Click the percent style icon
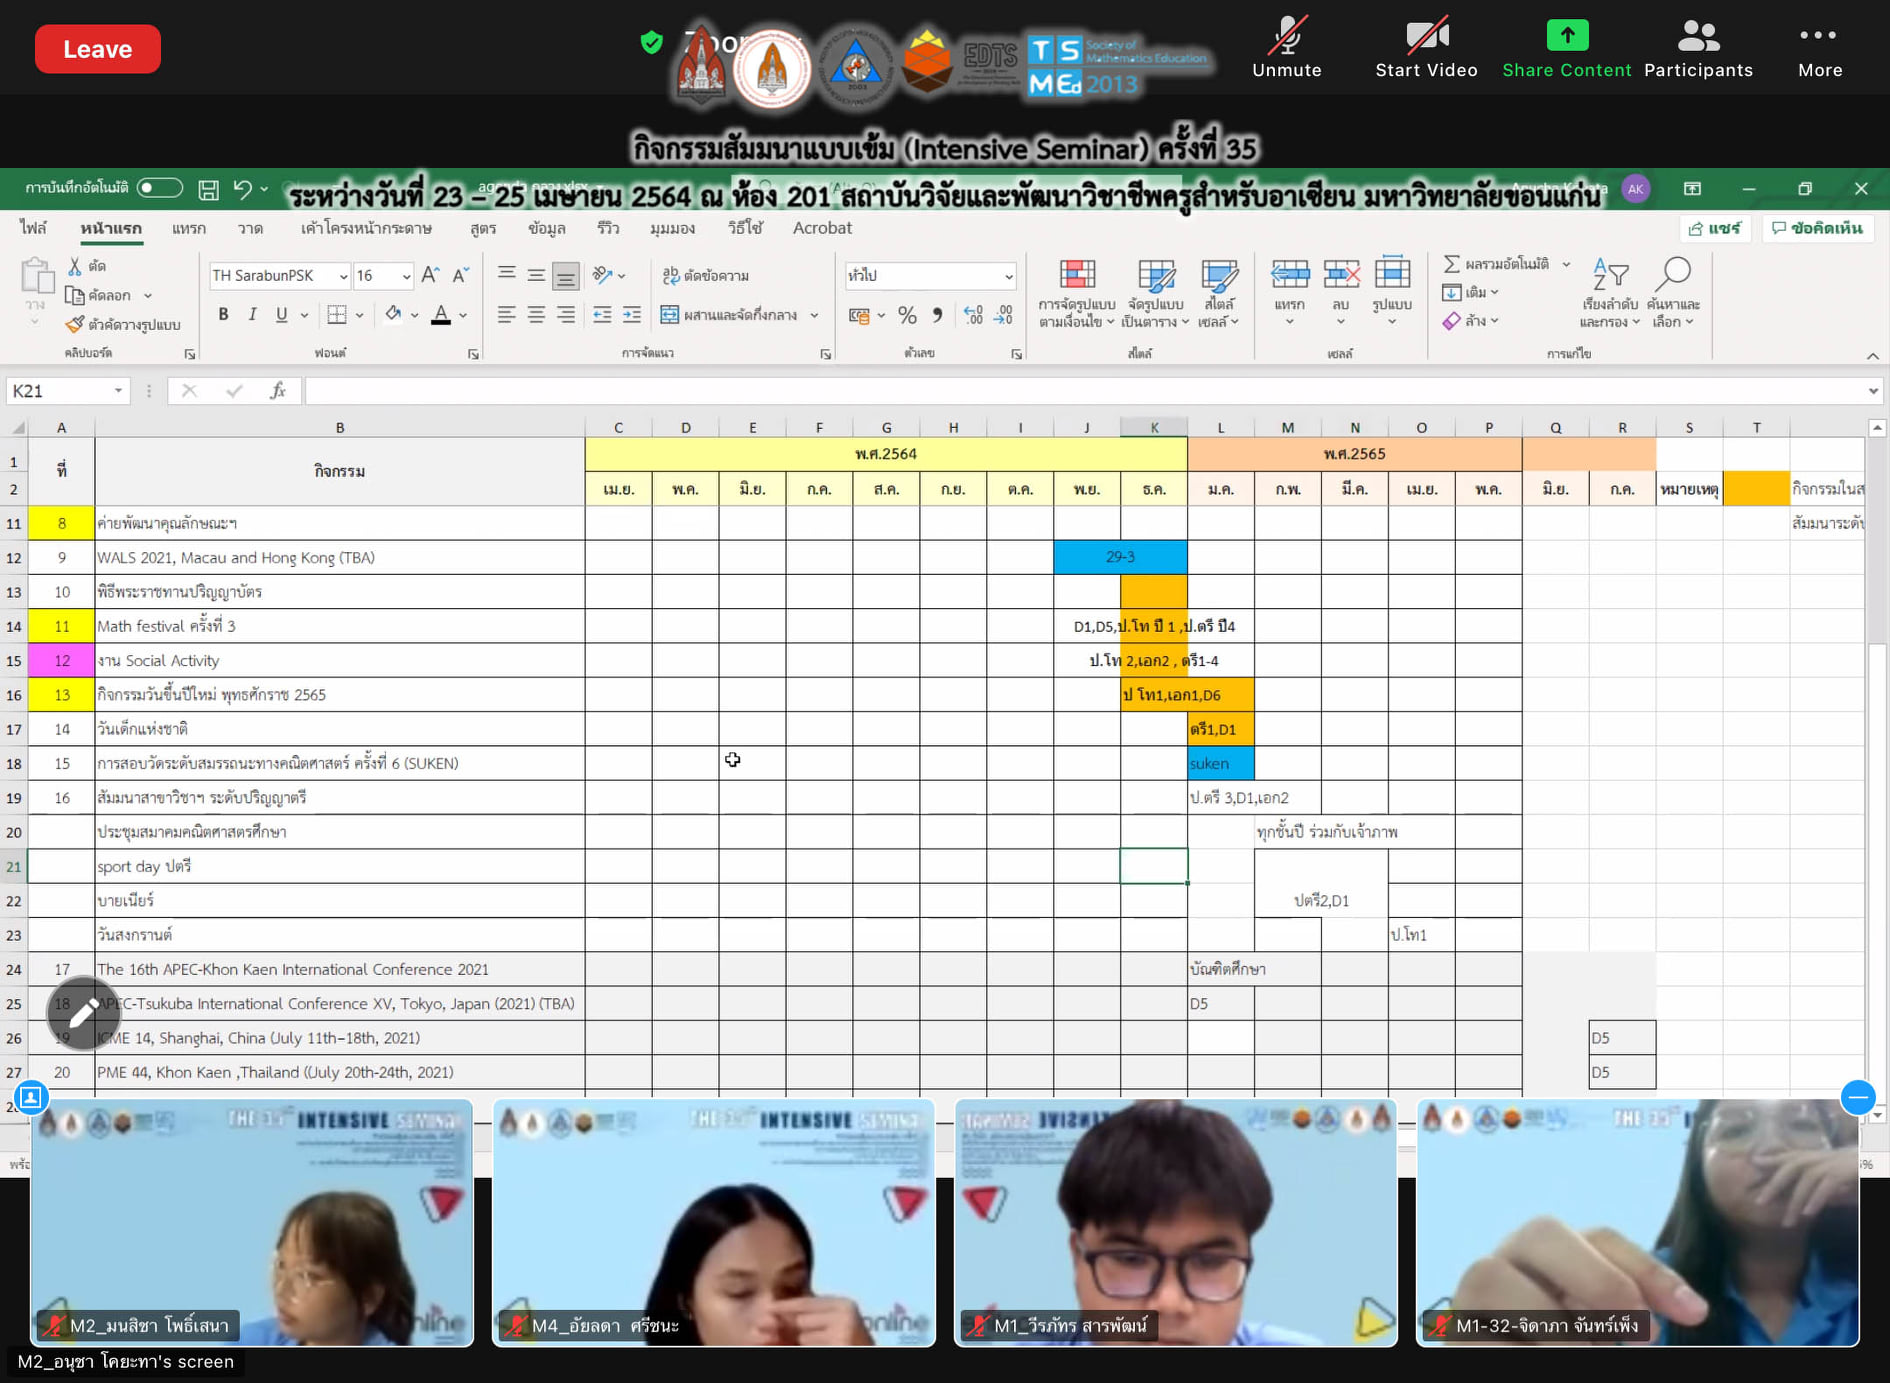 907,316
